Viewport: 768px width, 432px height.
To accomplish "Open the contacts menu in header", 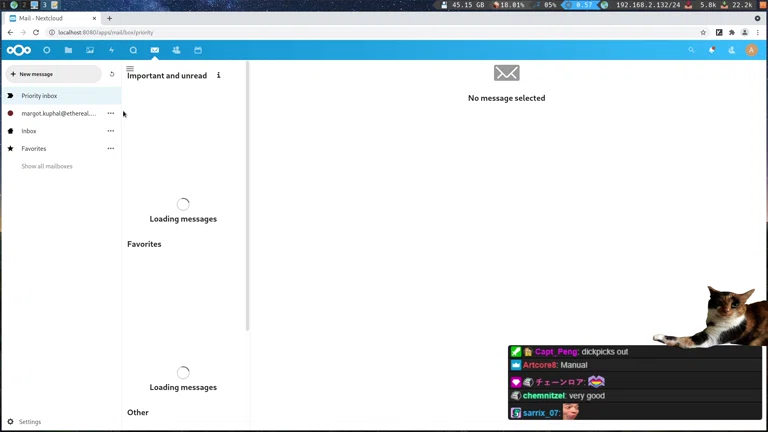I will click(x=731, y=50).
